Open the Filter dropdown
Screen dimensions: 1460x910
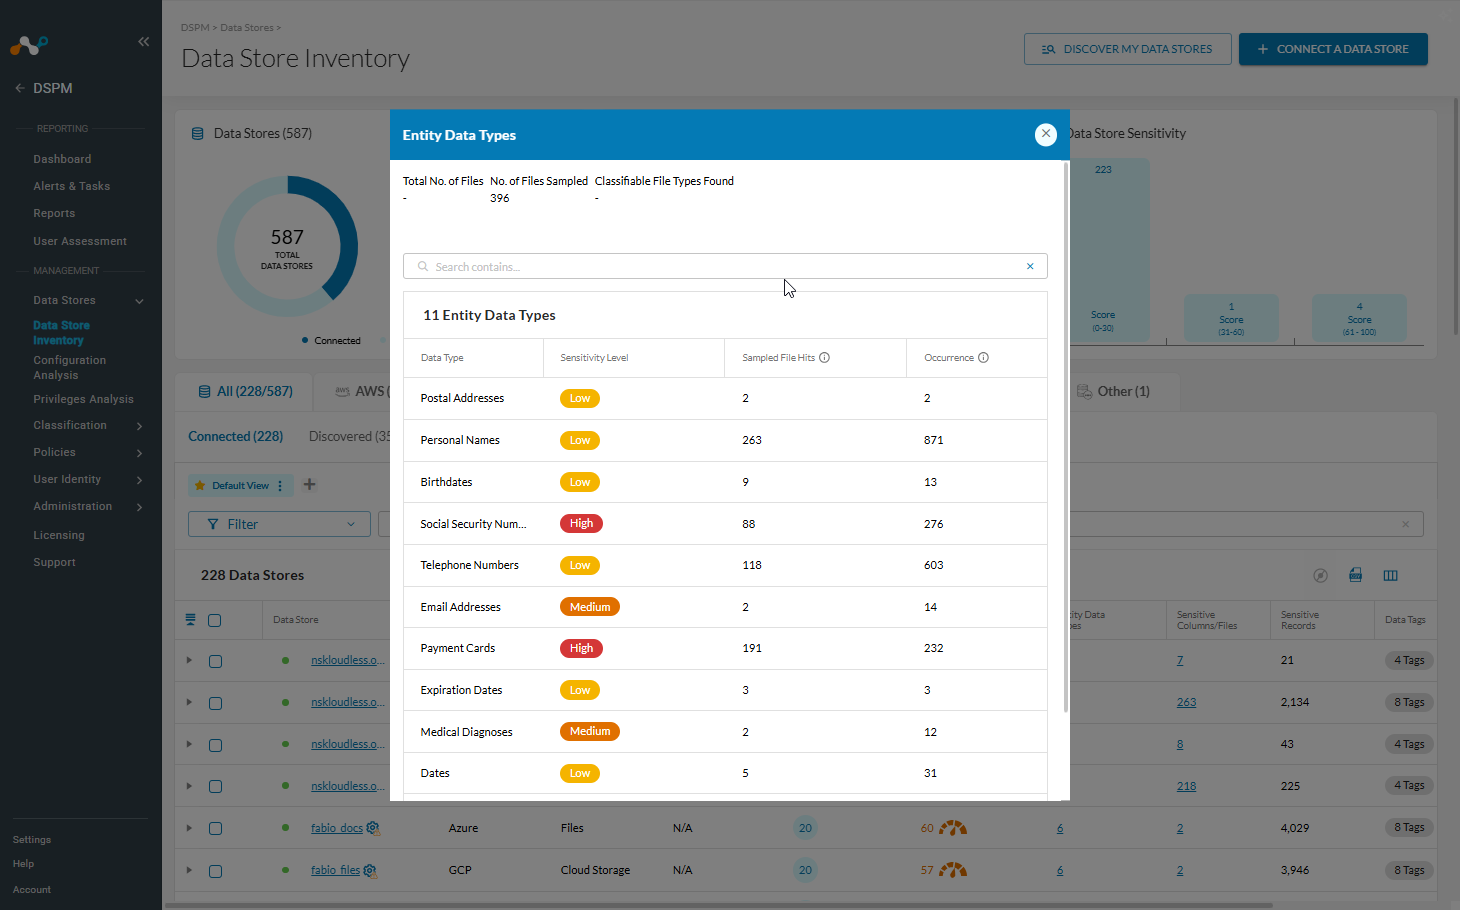(x=279, y=524)
